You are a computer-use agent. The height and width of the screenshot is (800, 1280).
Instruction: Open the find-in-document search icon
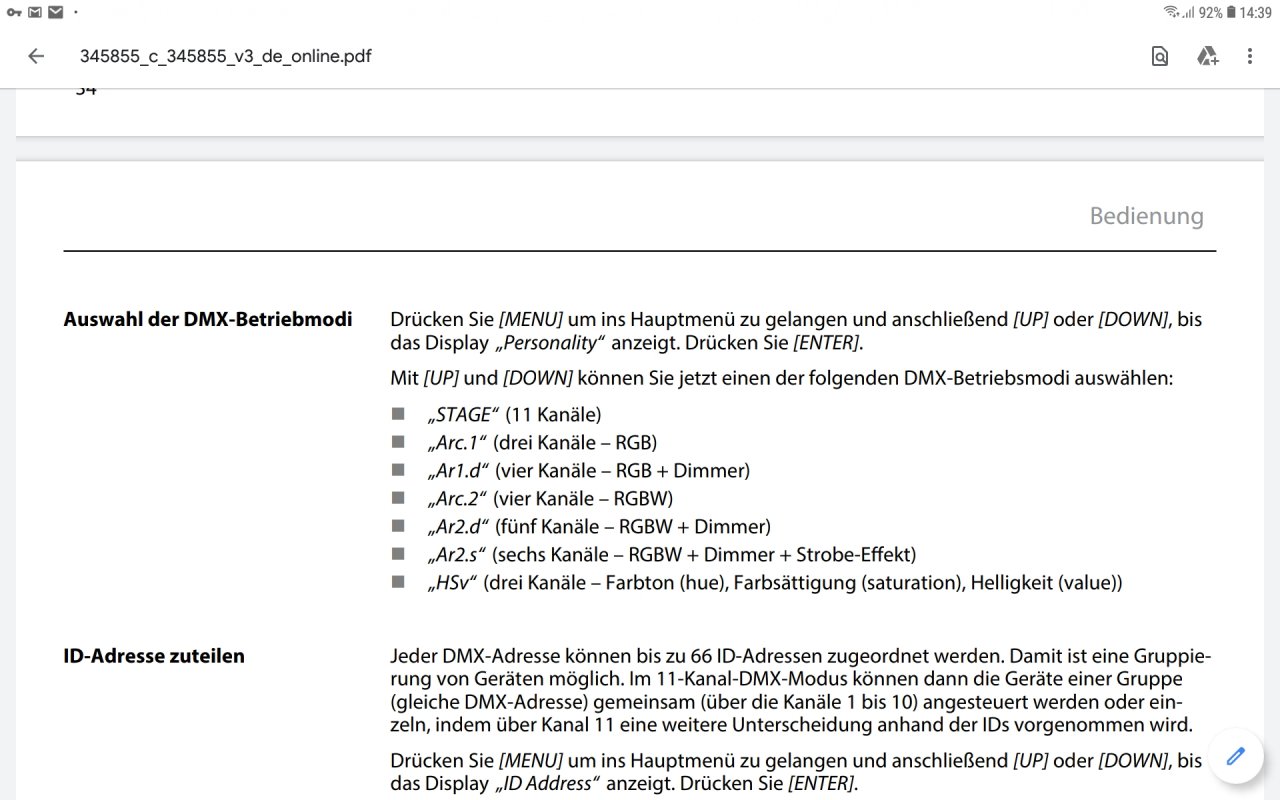(1160, 56)
